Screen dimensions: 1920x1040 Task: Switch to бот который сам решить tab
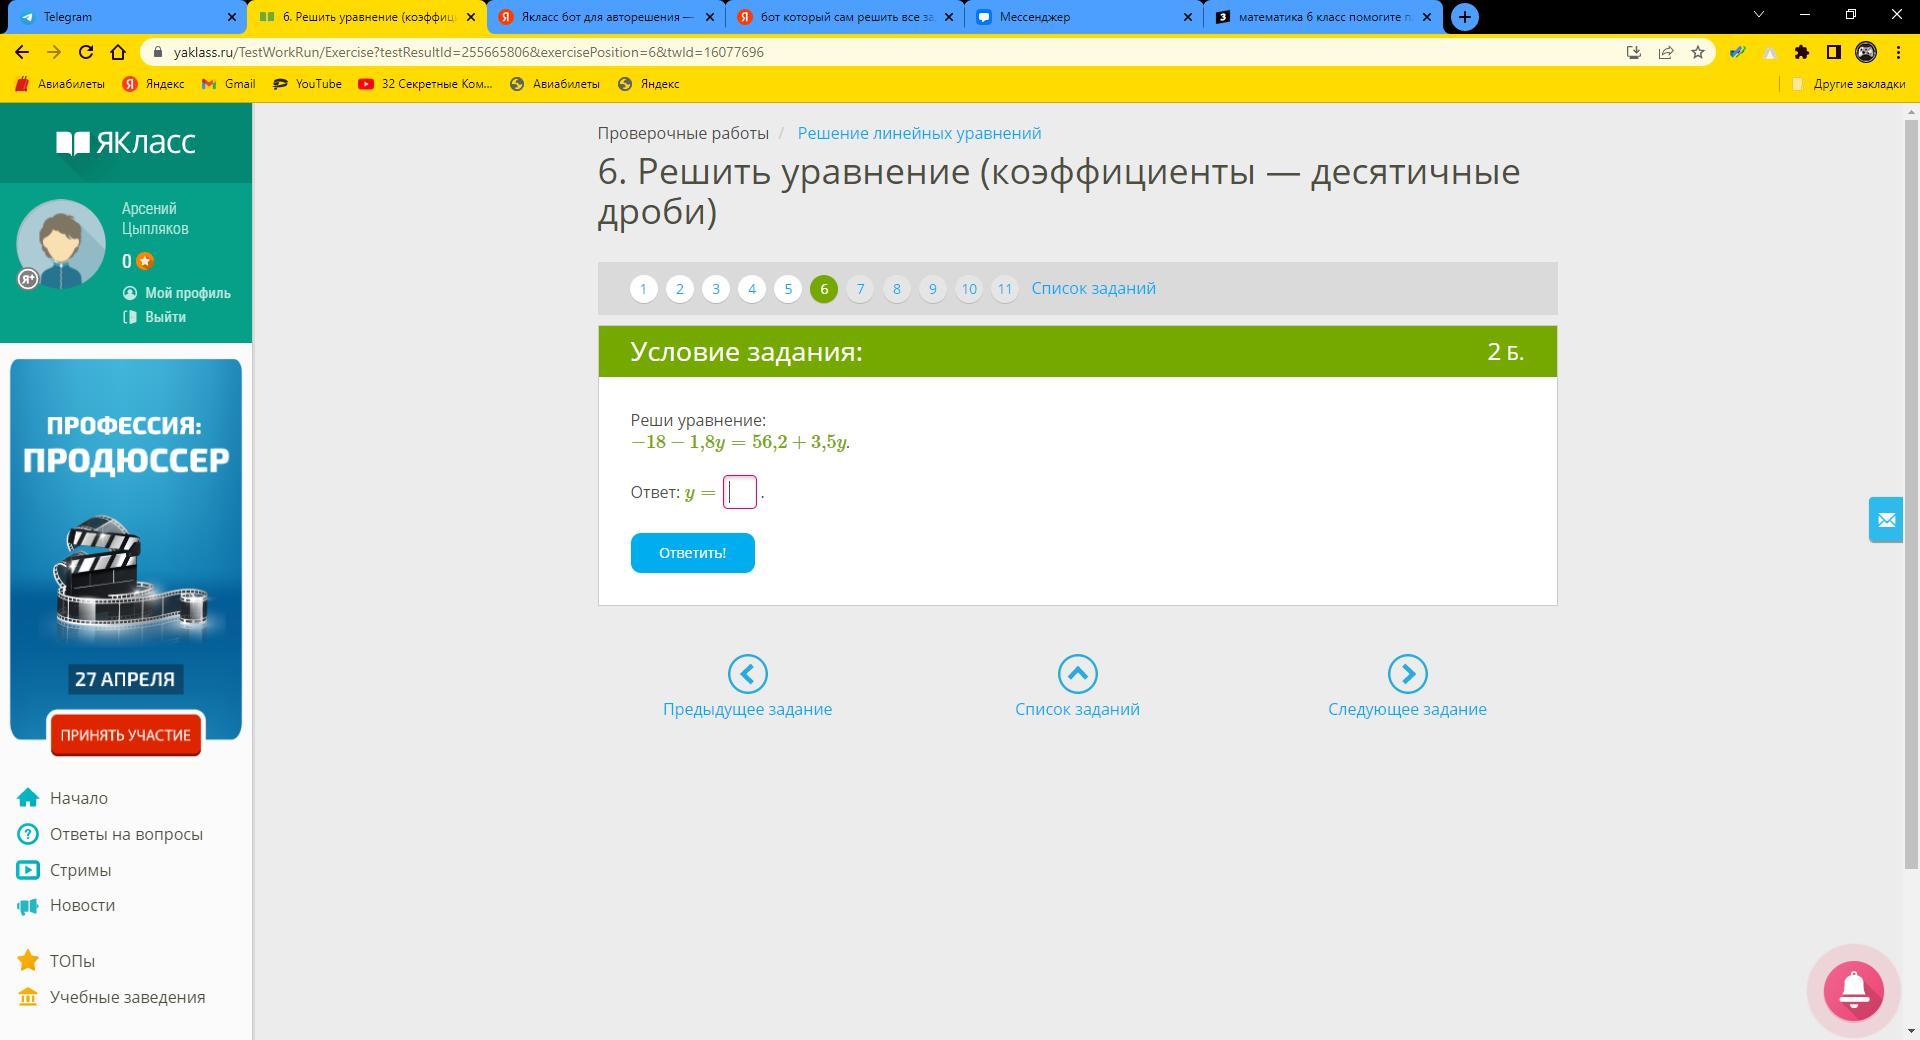click(846, 17)
